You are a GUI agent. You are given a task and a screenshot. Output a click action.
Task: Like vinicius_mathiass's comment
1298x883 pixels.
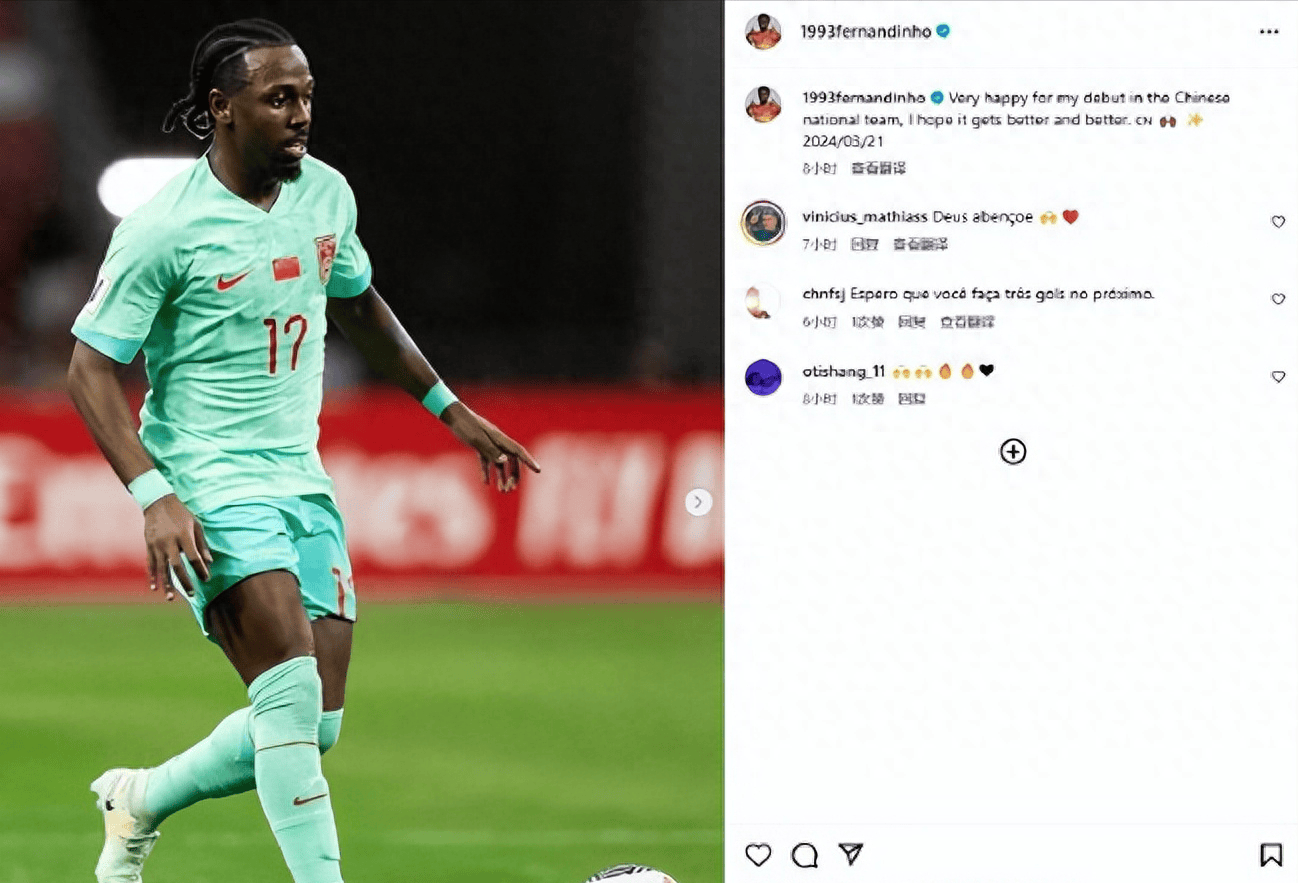point(1278,222)
